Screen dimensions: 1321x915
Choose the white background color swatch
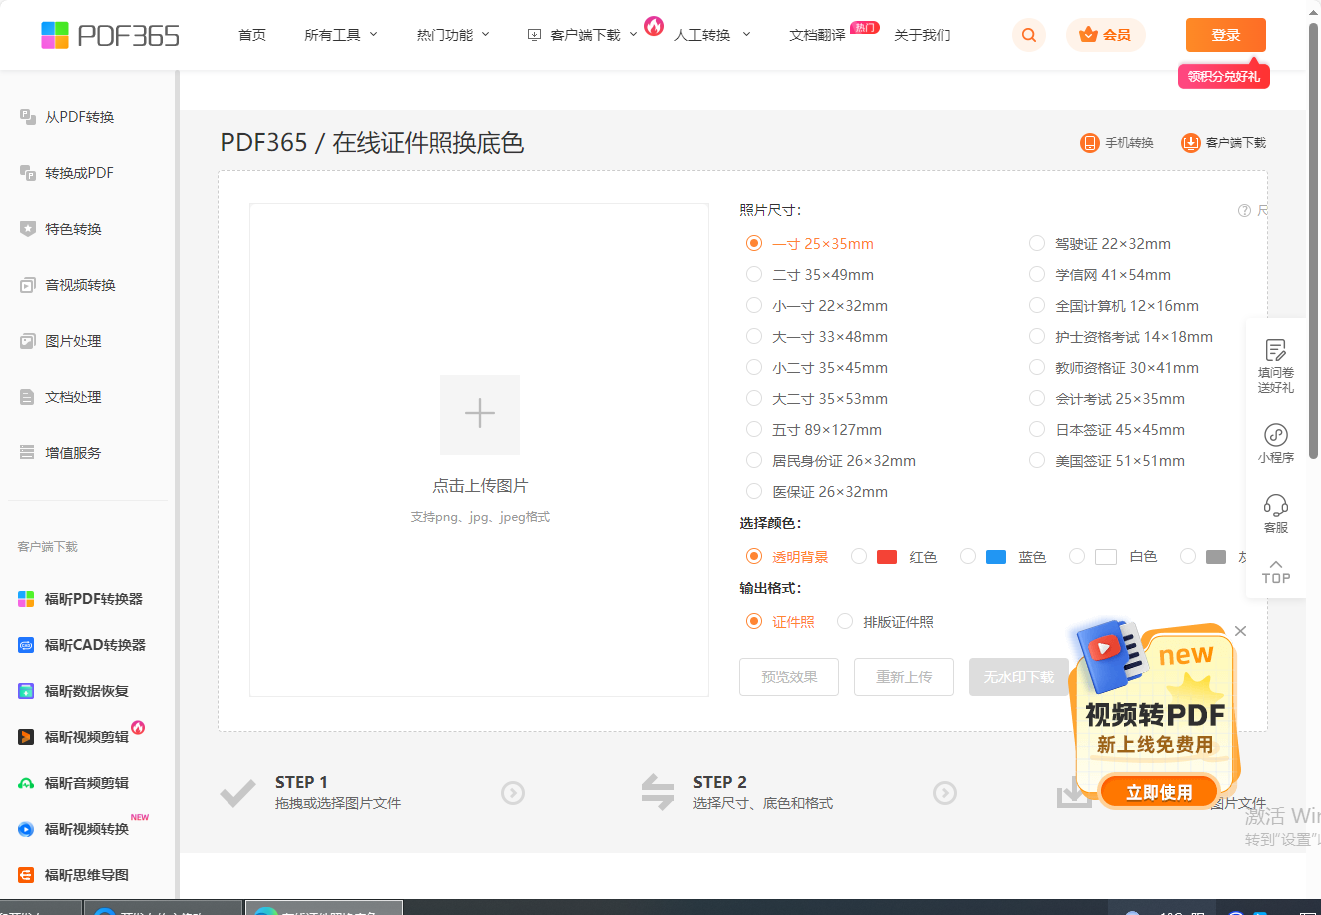click(x=1106, y=557)
